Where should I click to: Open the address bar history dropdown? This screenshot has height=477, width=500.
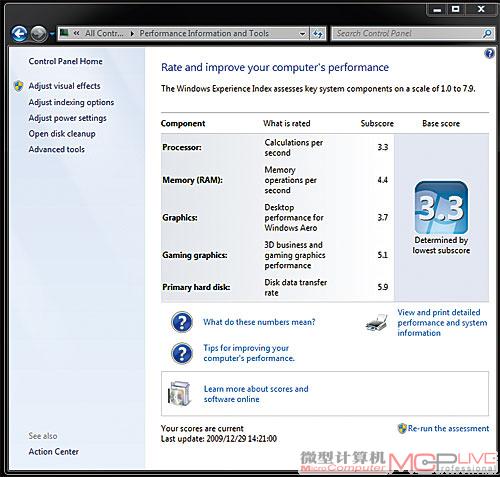[x=302, y=34]
